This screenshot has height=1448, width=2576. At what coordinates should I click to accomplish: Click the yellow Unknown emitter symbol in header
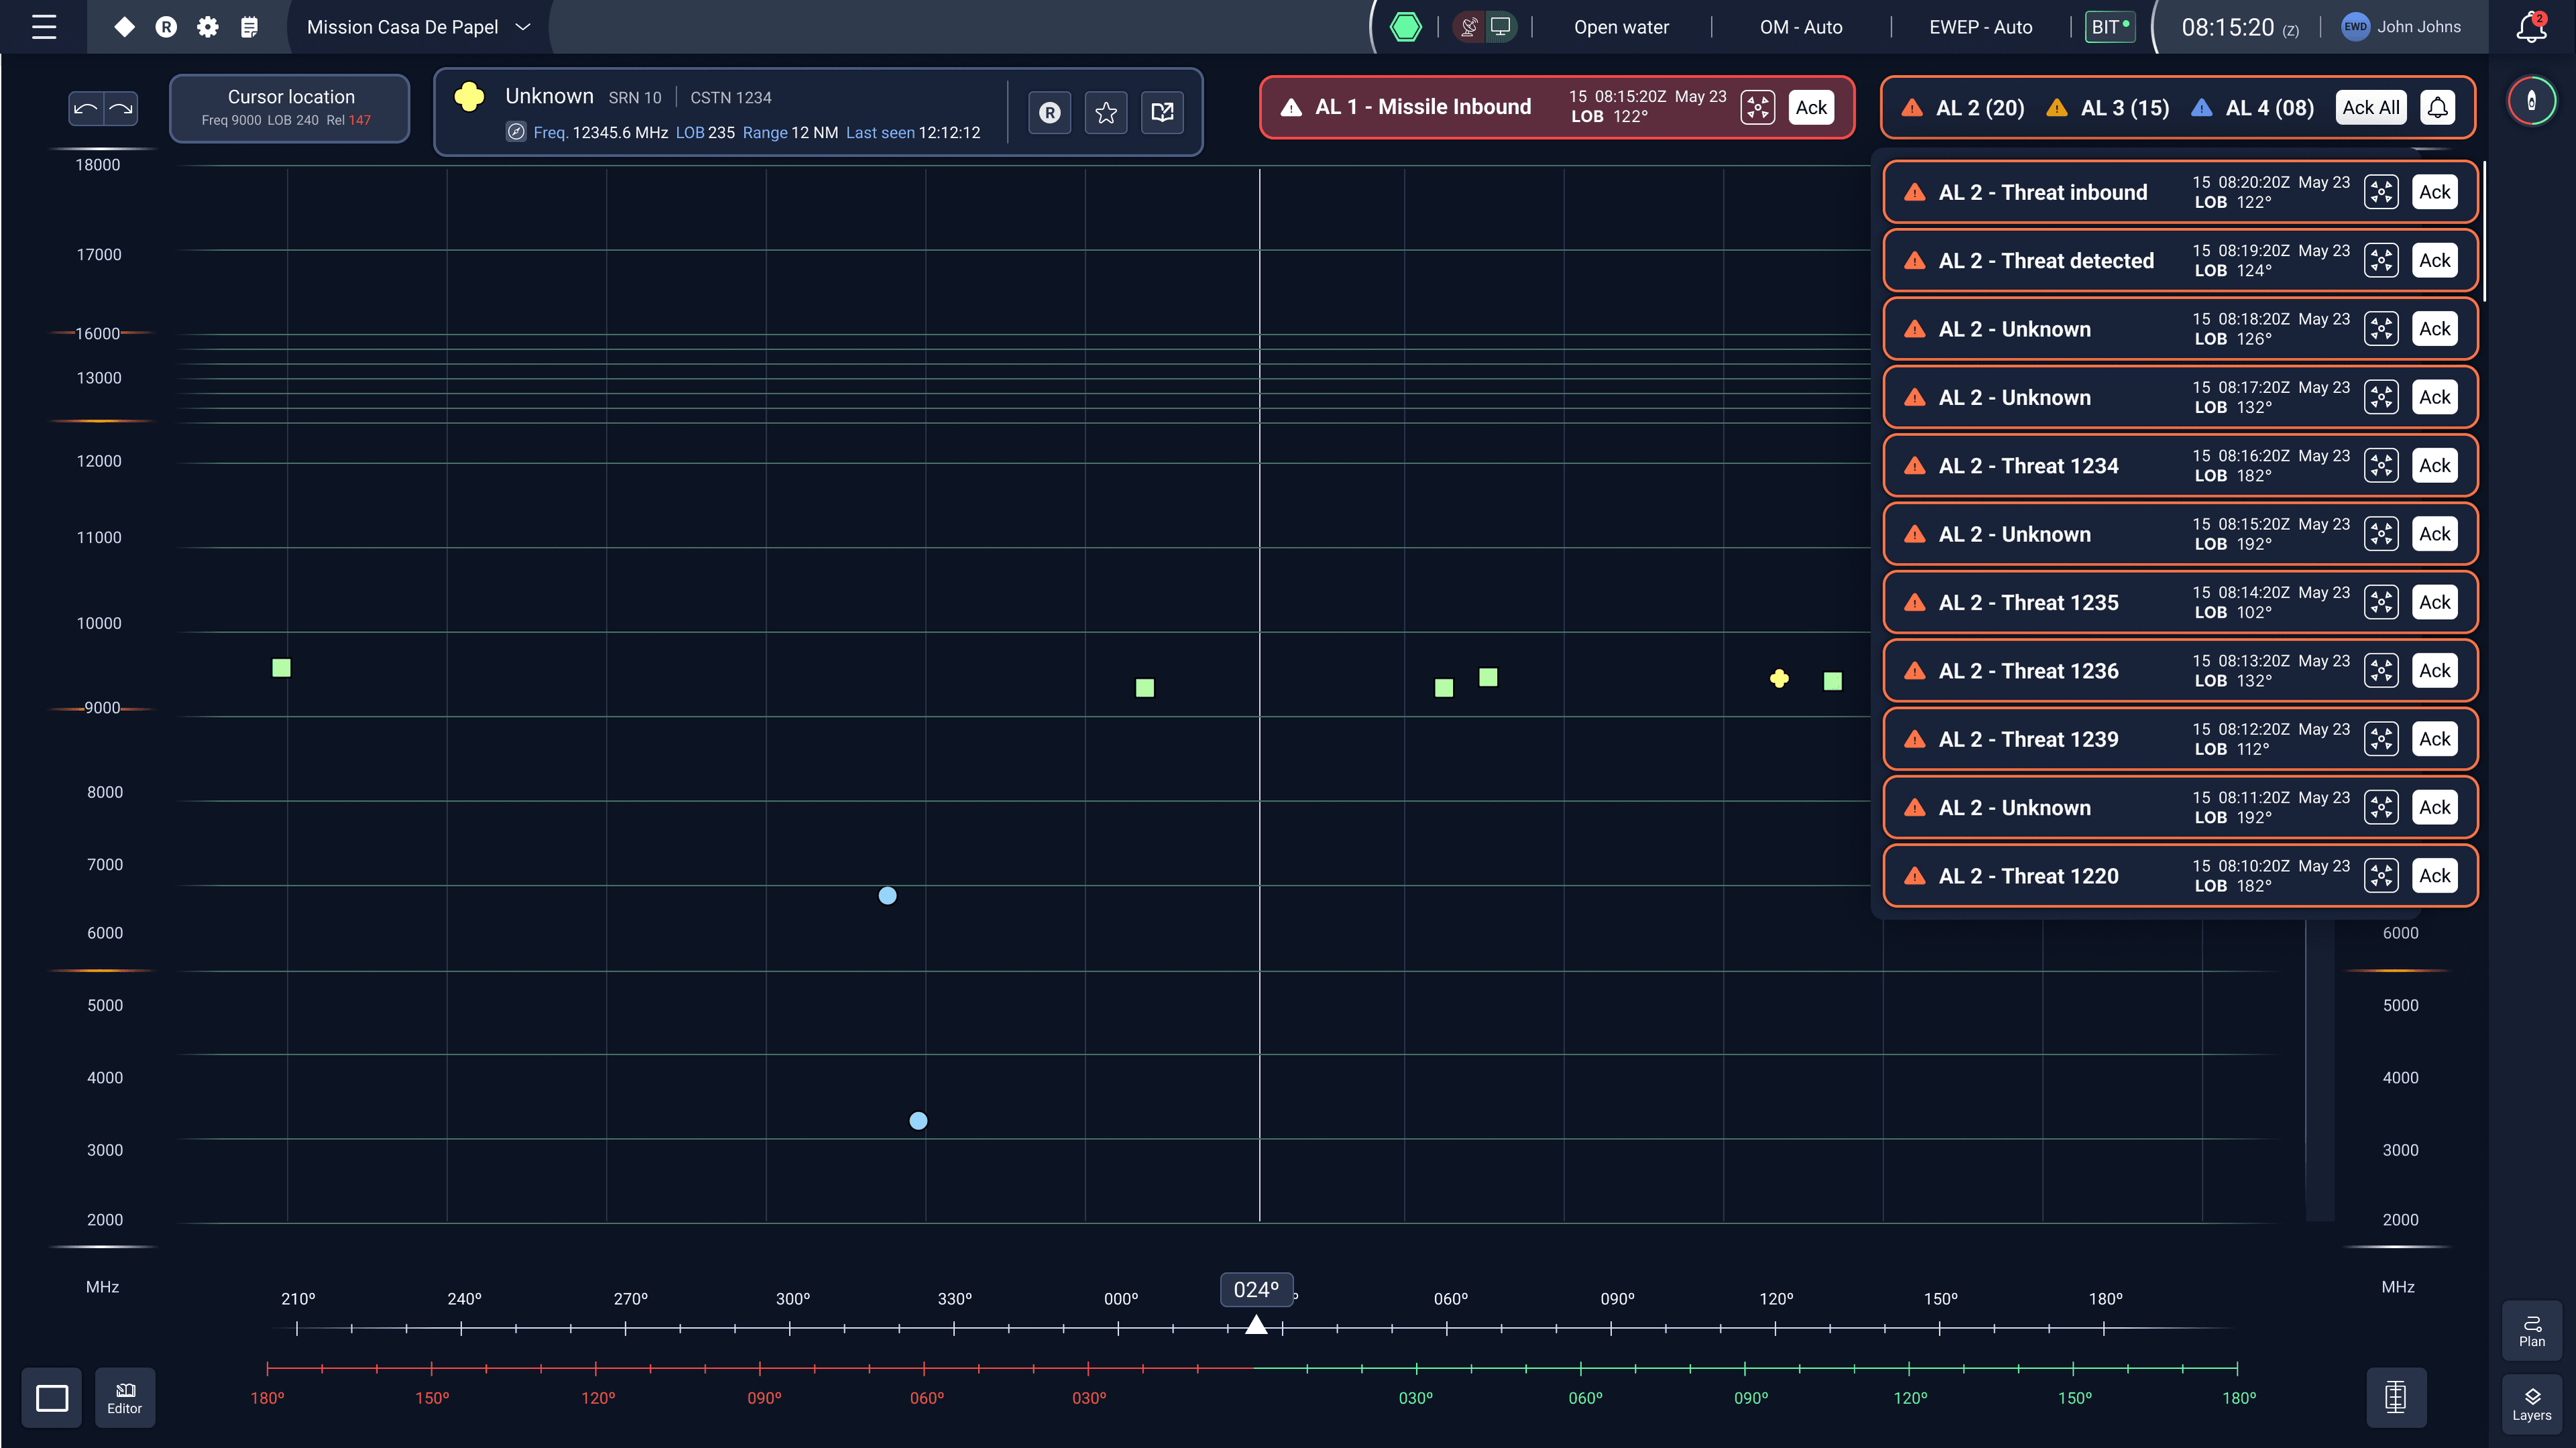click(x=469, y=97)
